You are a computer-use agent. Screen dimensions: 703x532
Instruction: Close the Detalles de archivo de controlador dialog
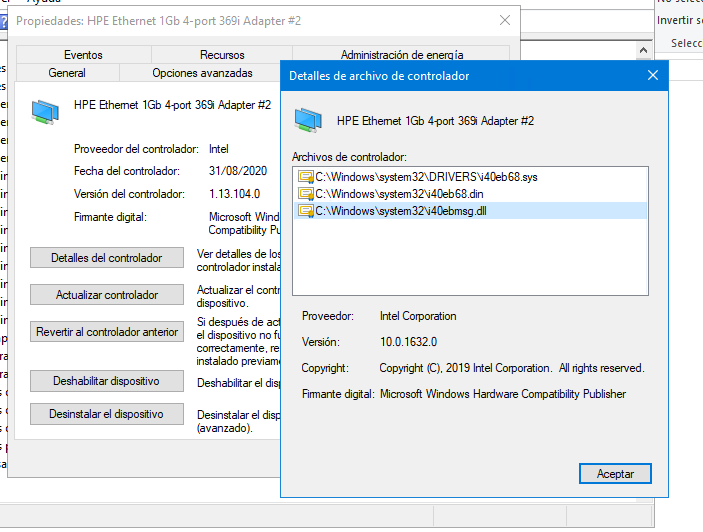[x=653, y=75]
